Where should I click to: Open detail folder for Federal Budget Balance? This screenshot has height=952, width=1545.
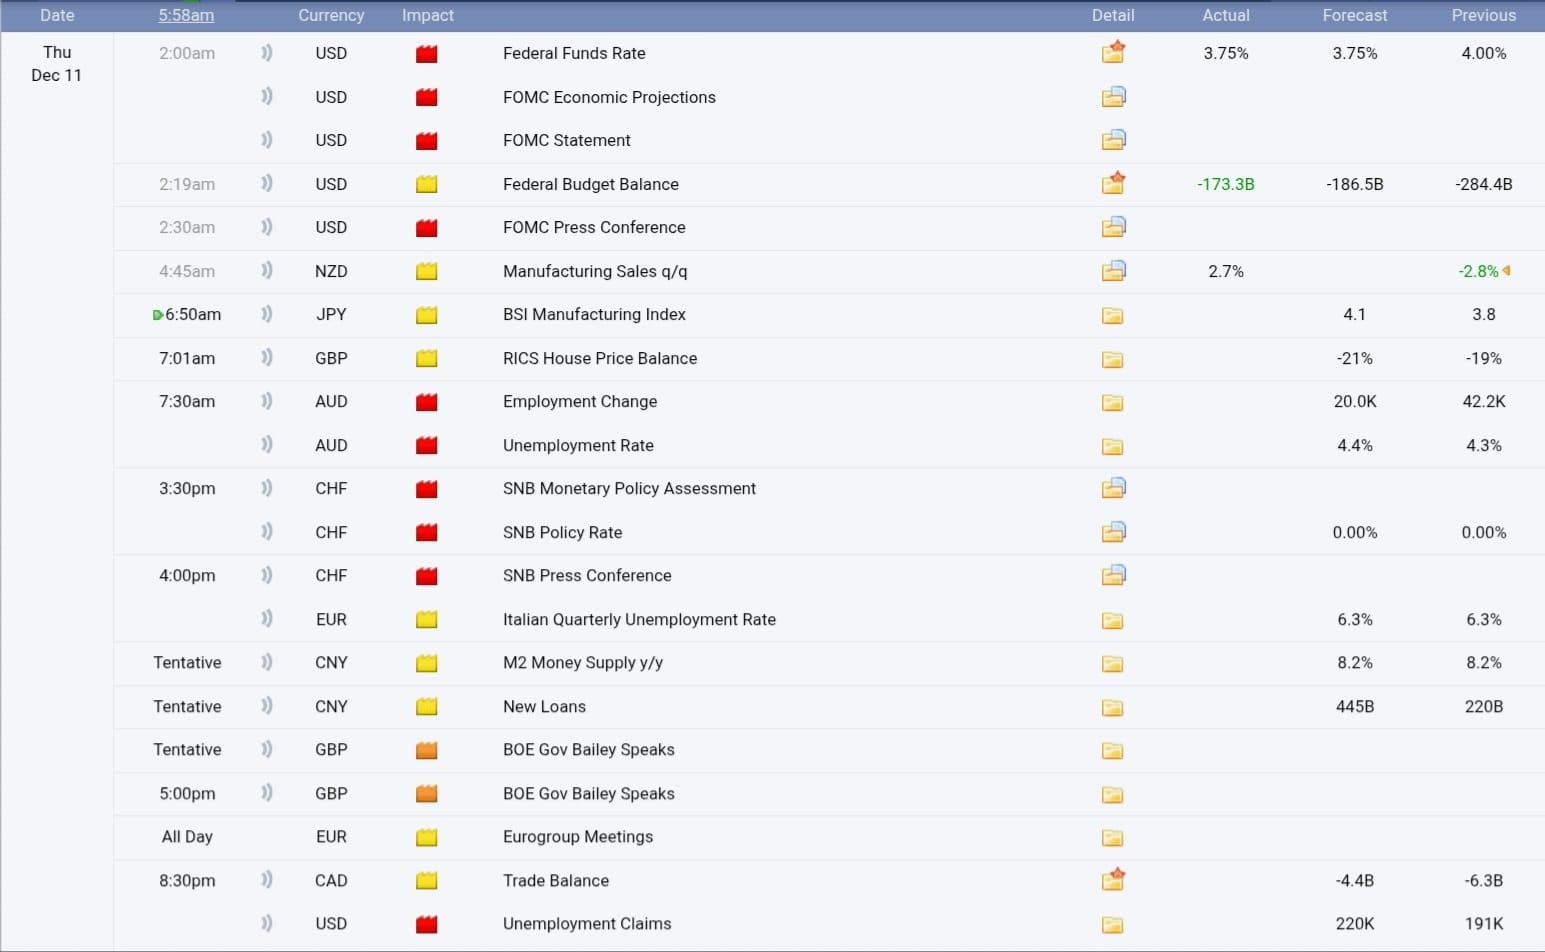pos(1113,184)
